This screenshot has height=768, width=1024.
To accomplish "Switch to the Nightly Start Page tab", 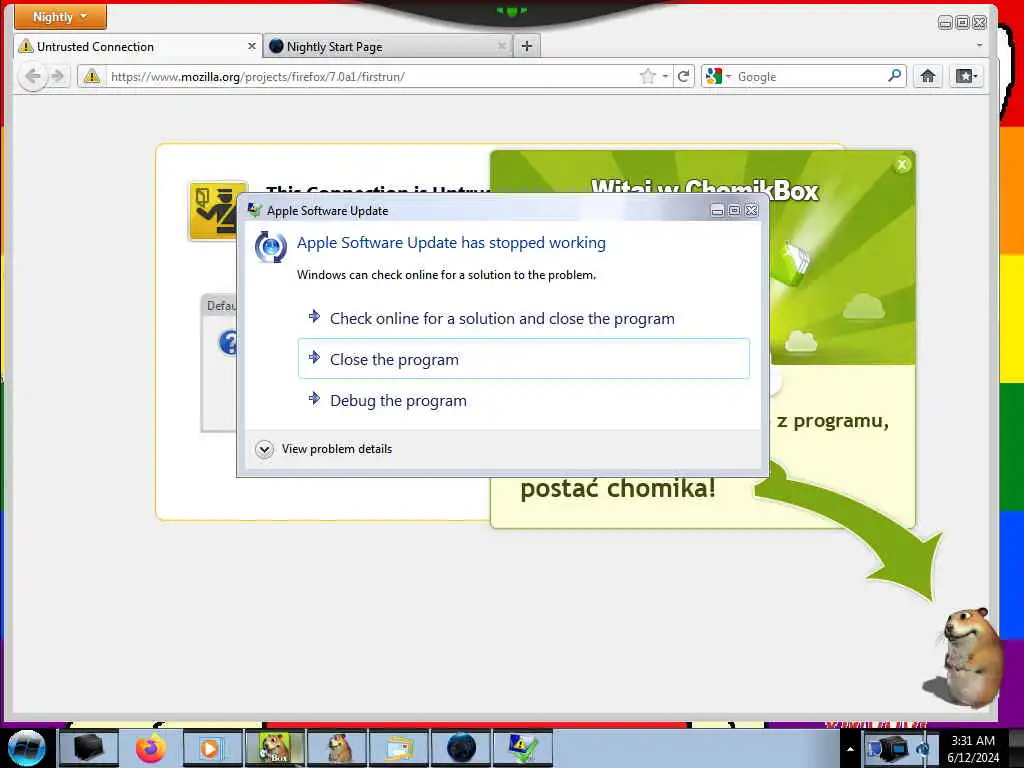I will click(x=388, y=46).
